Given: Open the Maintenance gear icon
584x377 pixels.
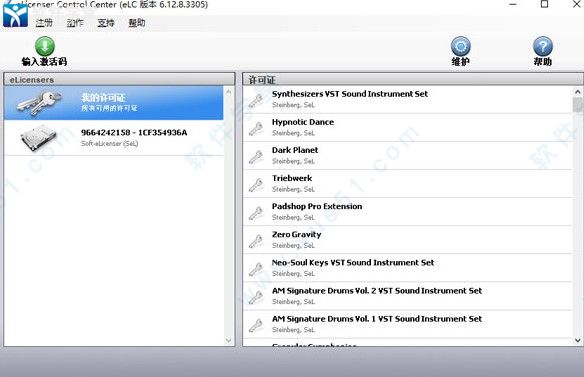Looking at the screenshot, I should tap(461, 46).
